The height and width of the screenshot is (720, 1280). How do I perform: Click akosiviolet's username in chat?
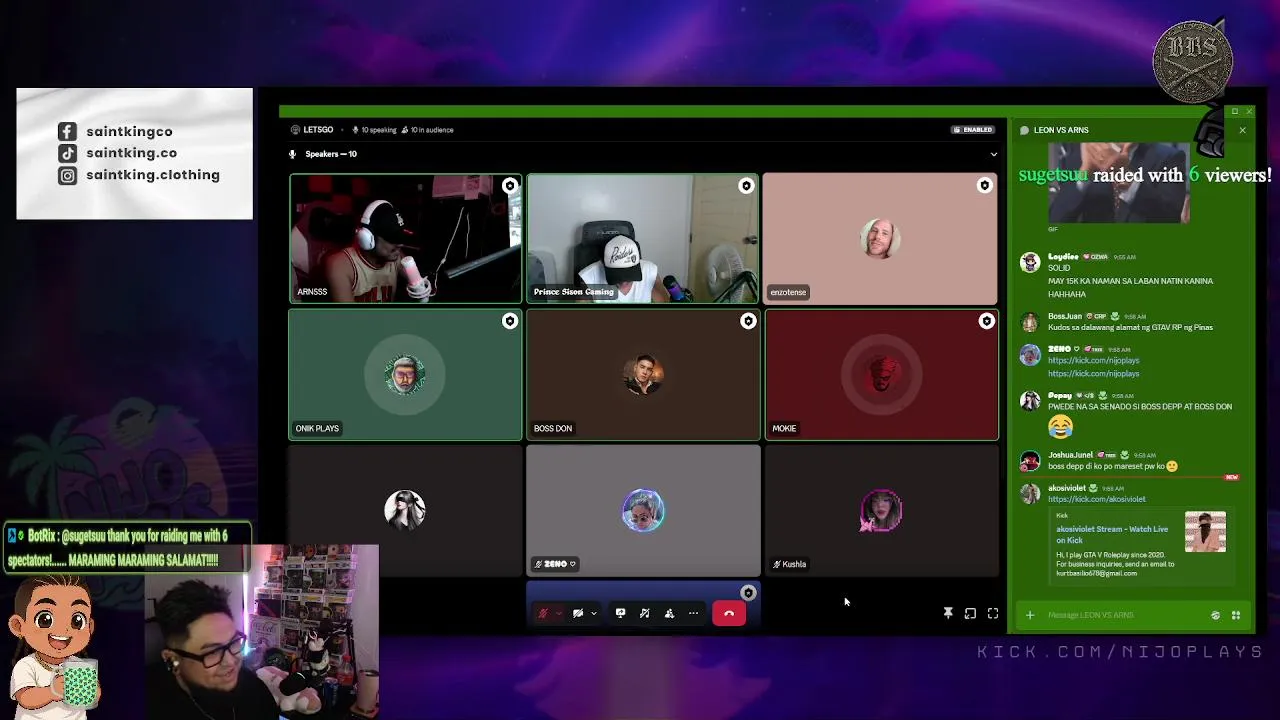pos(1067,488)
